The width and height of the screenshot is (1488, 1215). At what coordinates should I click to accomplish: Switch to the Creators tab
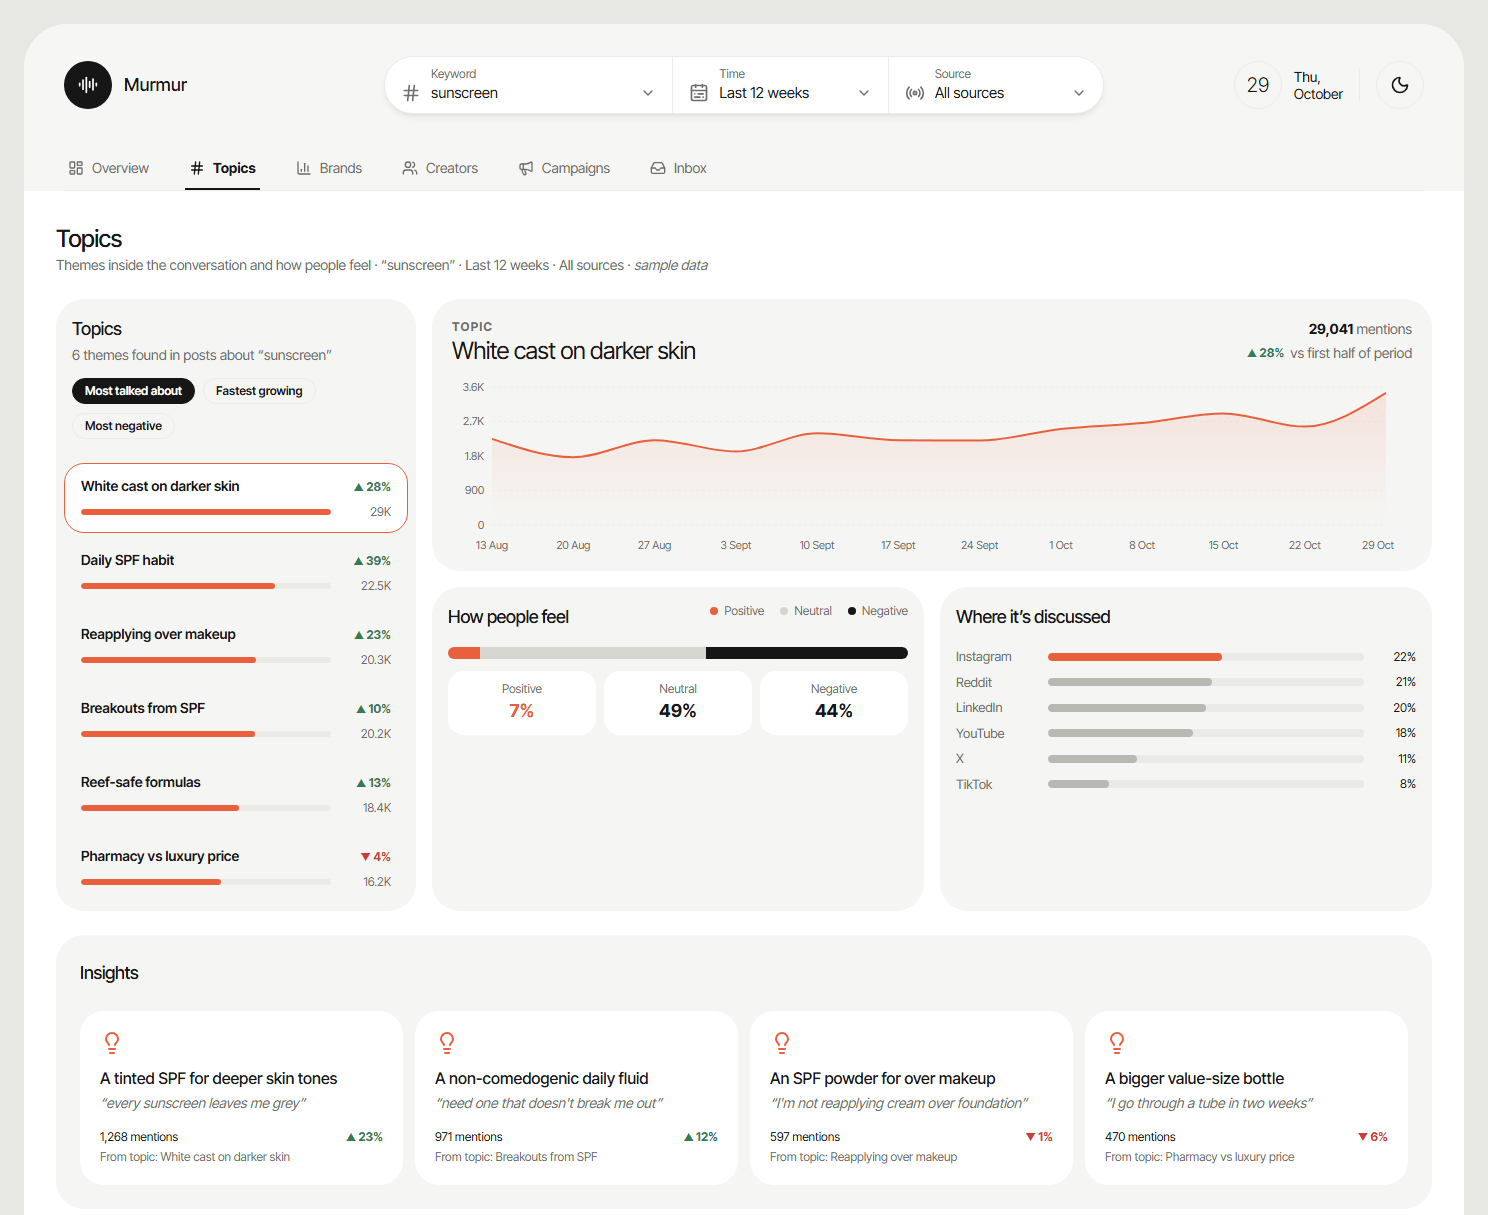point(440,168)
